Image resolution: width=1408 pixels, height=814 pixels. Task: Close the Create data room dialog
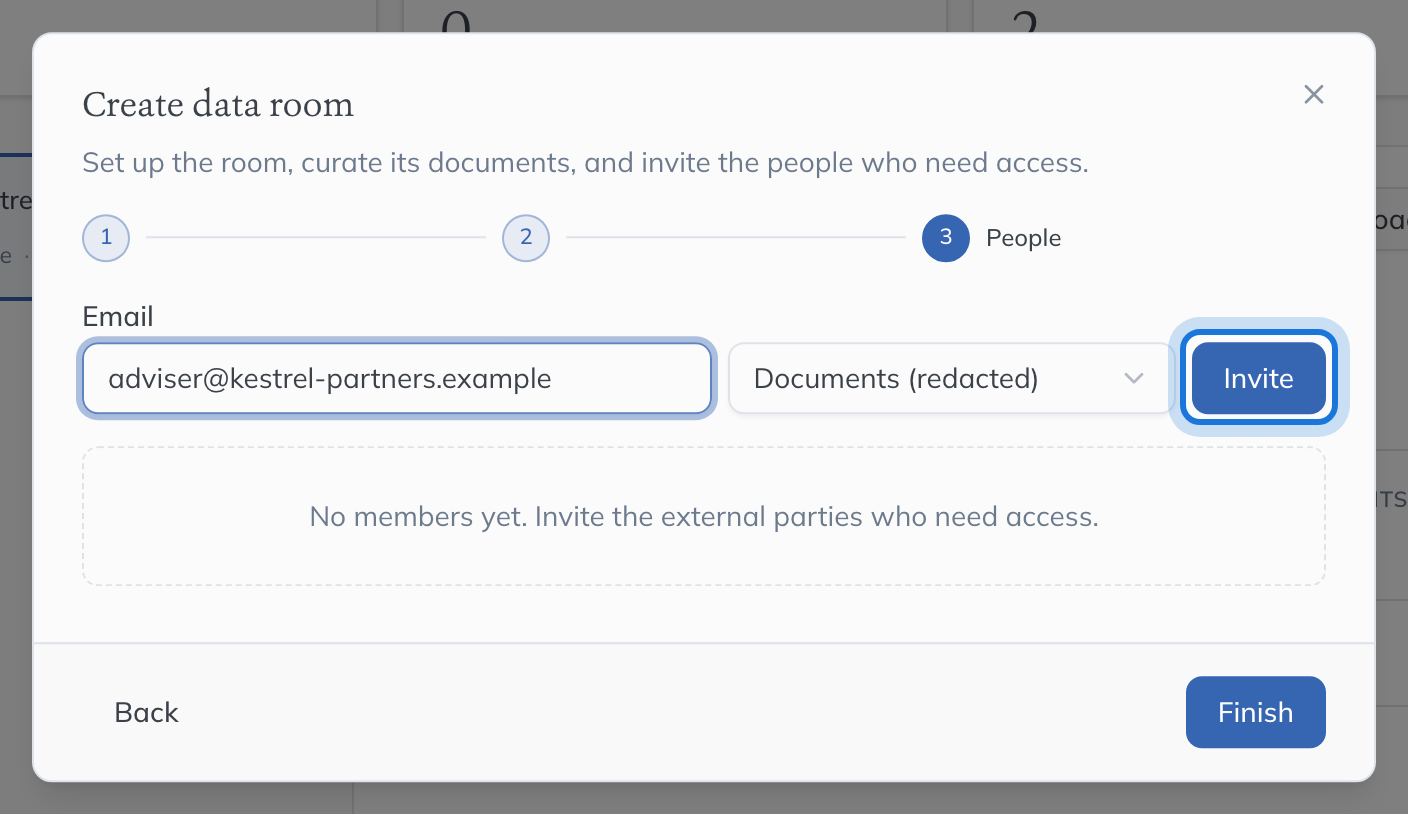click(1314, 94)
